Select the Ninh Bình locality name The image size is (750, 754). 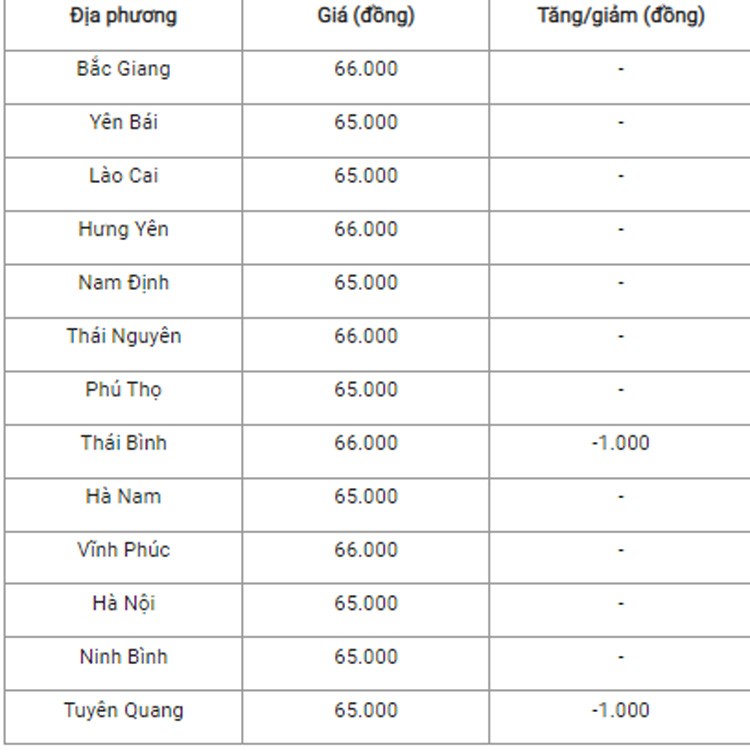pyautogui.click(x=123, y=657)
